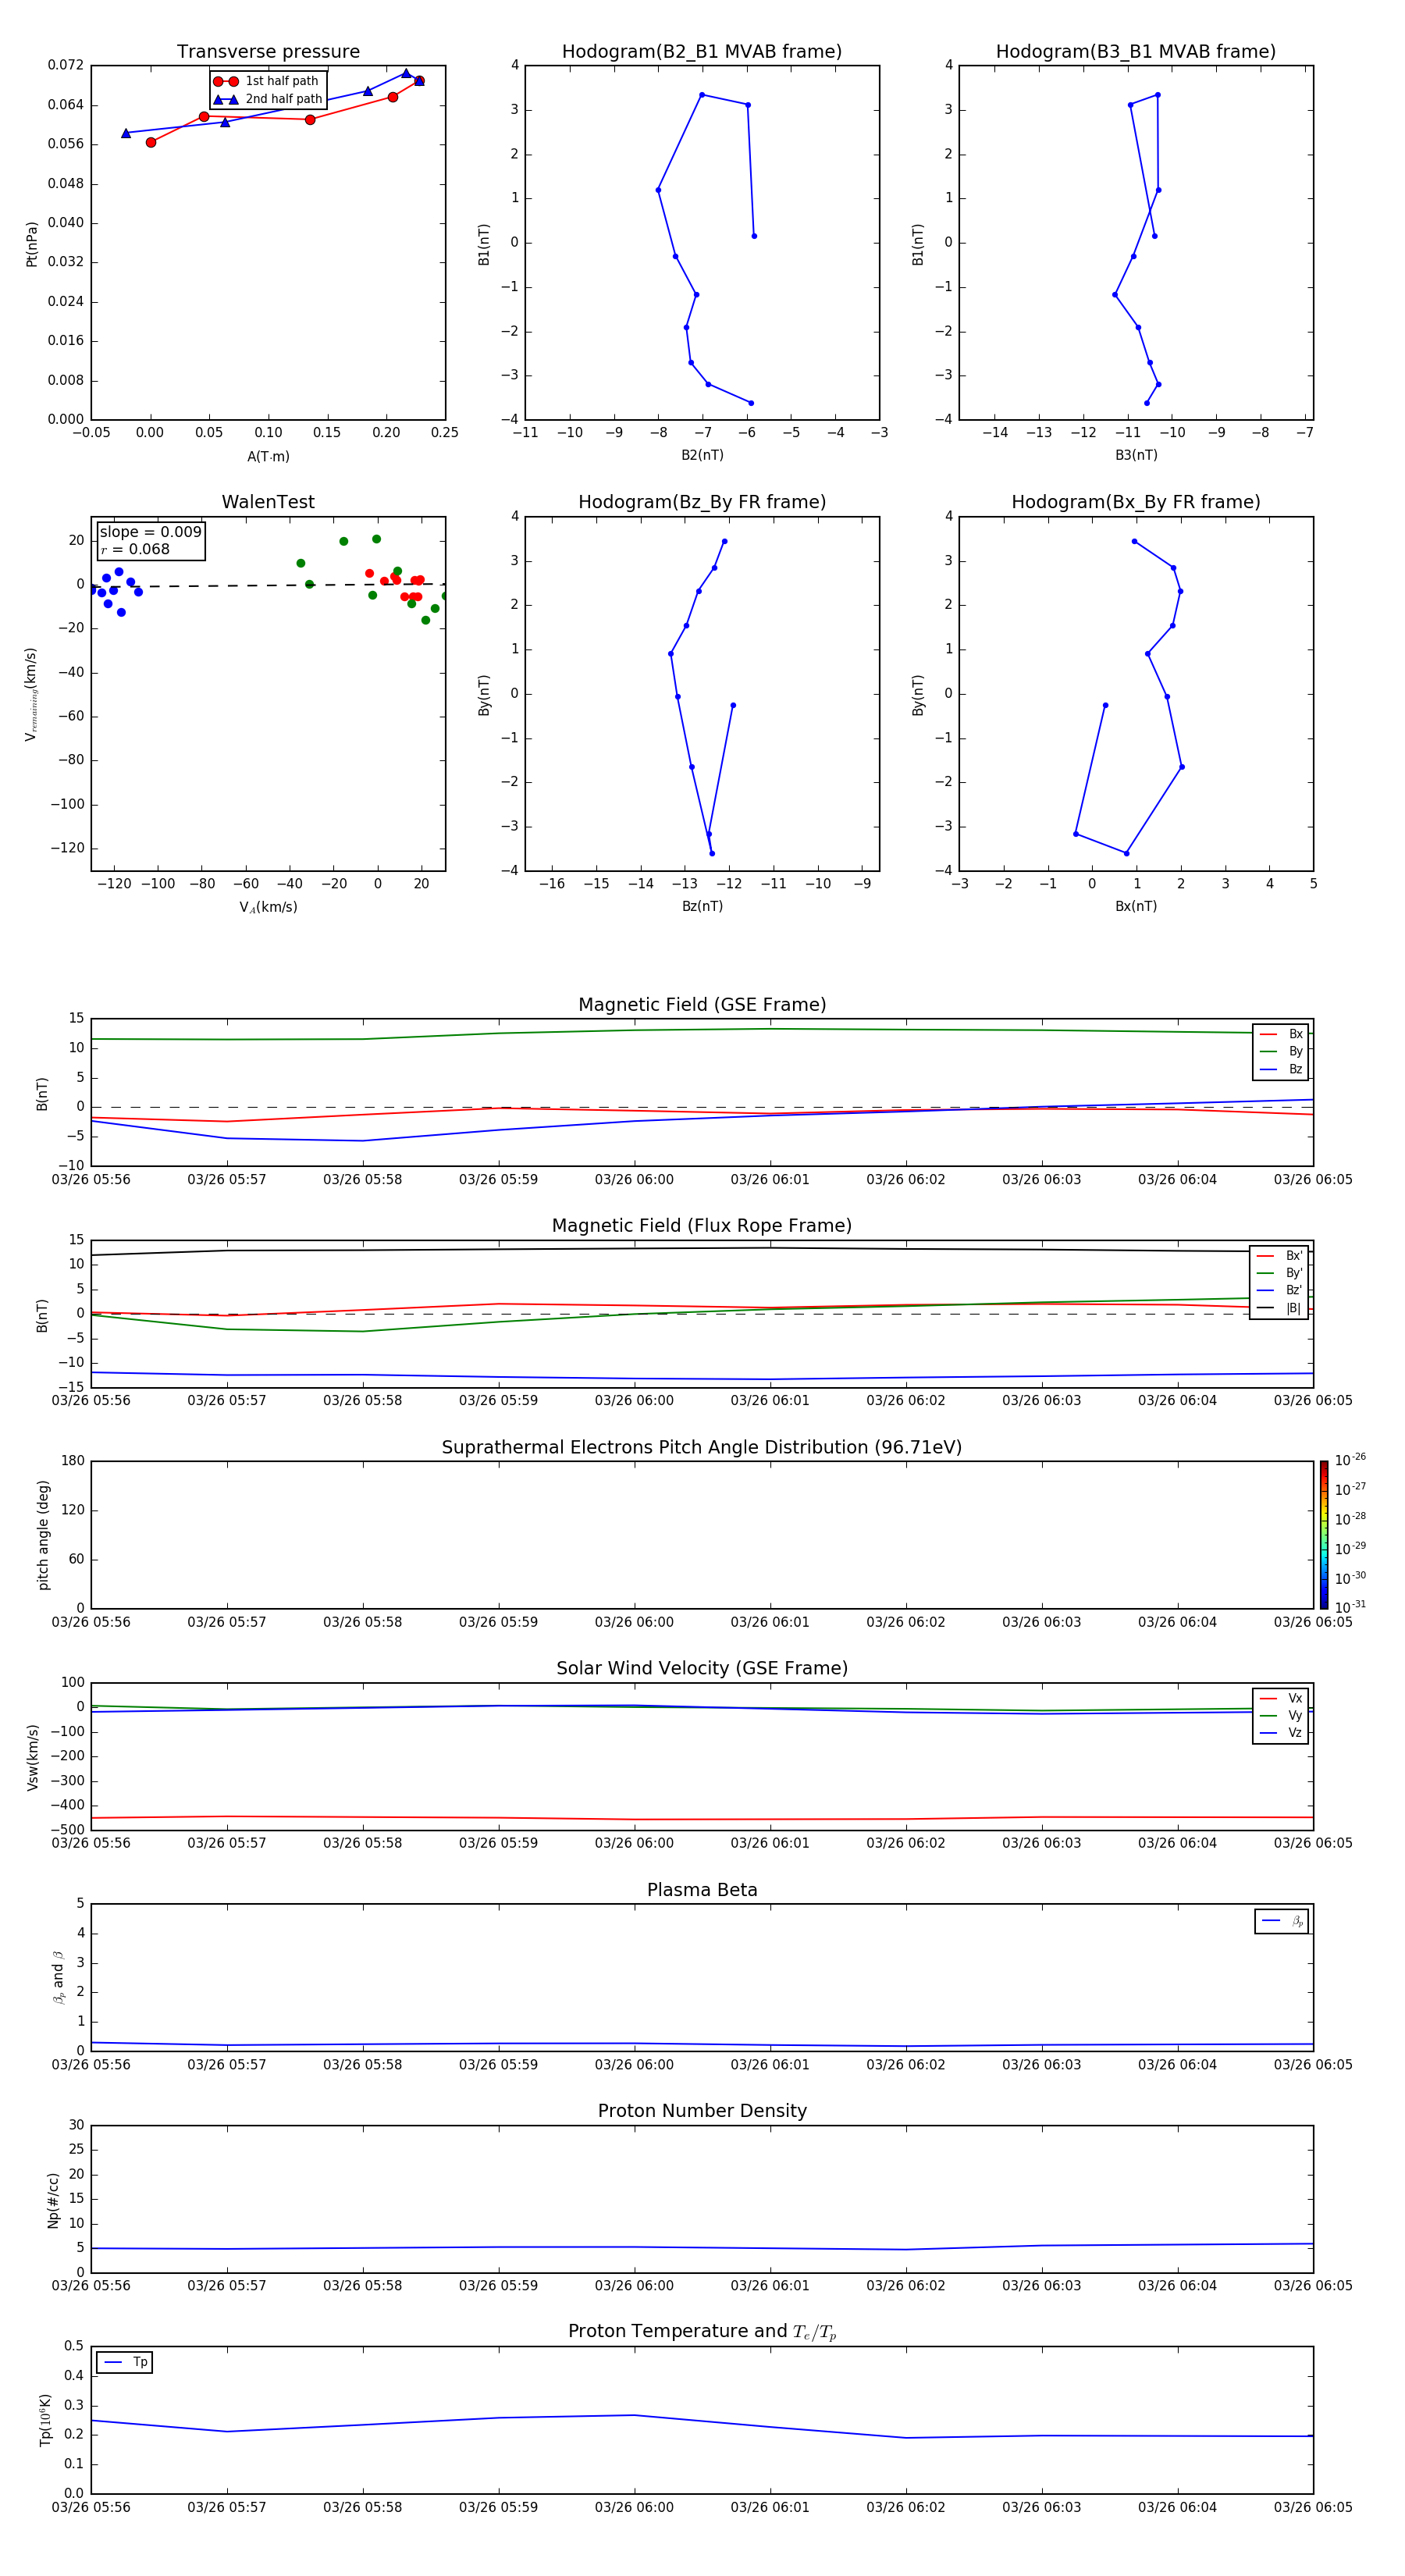
Task: Select the Vx entry in velocity legend
Action: [x=1281, y=1699]
